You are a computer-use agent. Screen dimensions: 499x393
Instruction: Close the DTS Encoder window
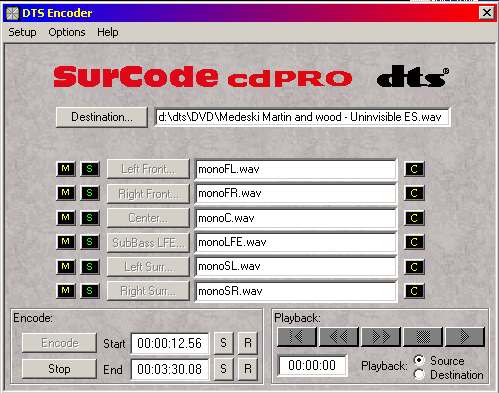(487, 13)
